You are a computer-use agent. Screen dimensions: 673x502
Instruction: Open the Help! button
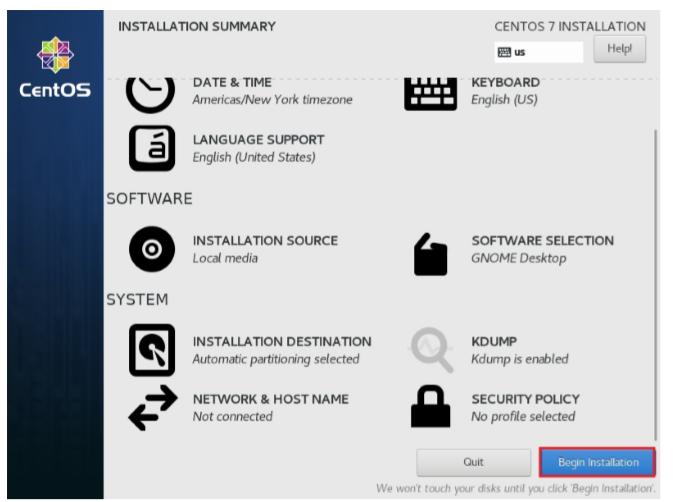pyautogui.click(x=619, y=49)
